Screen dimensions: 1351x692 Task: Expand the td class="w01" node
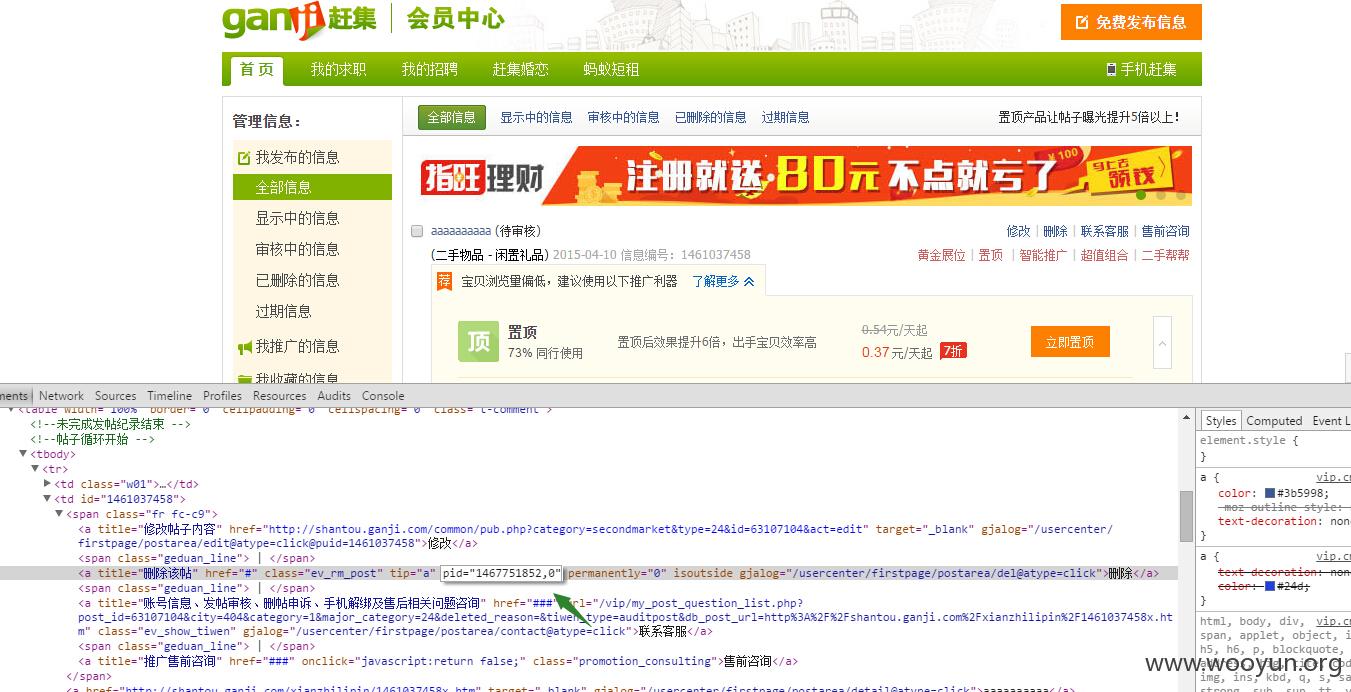click(47, 484)
